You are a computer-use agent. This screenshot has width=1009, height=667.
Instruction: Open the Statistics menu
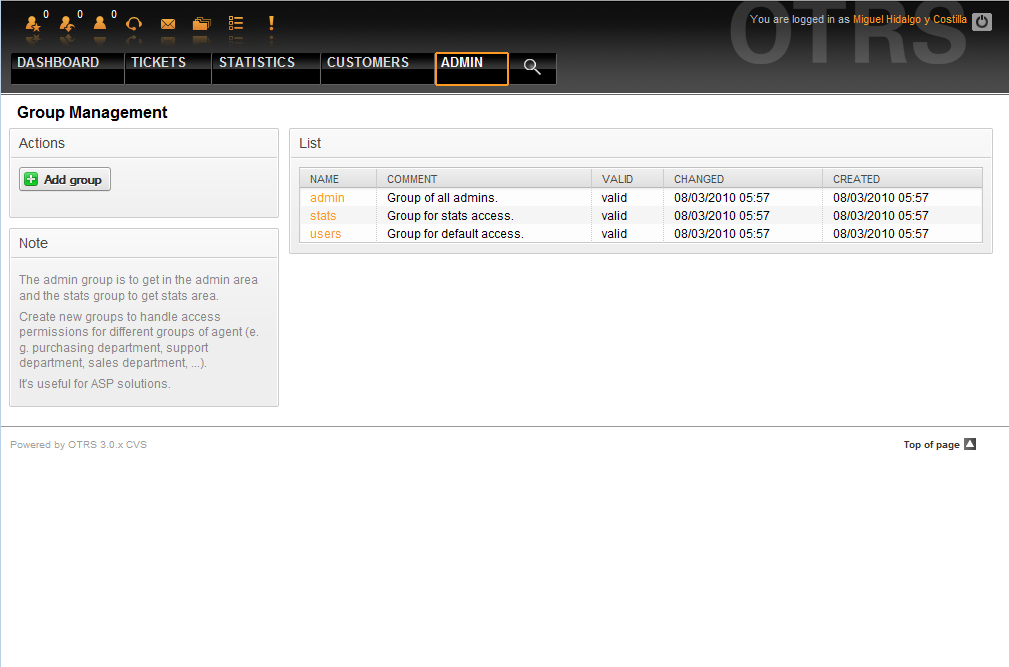(257, 63)
